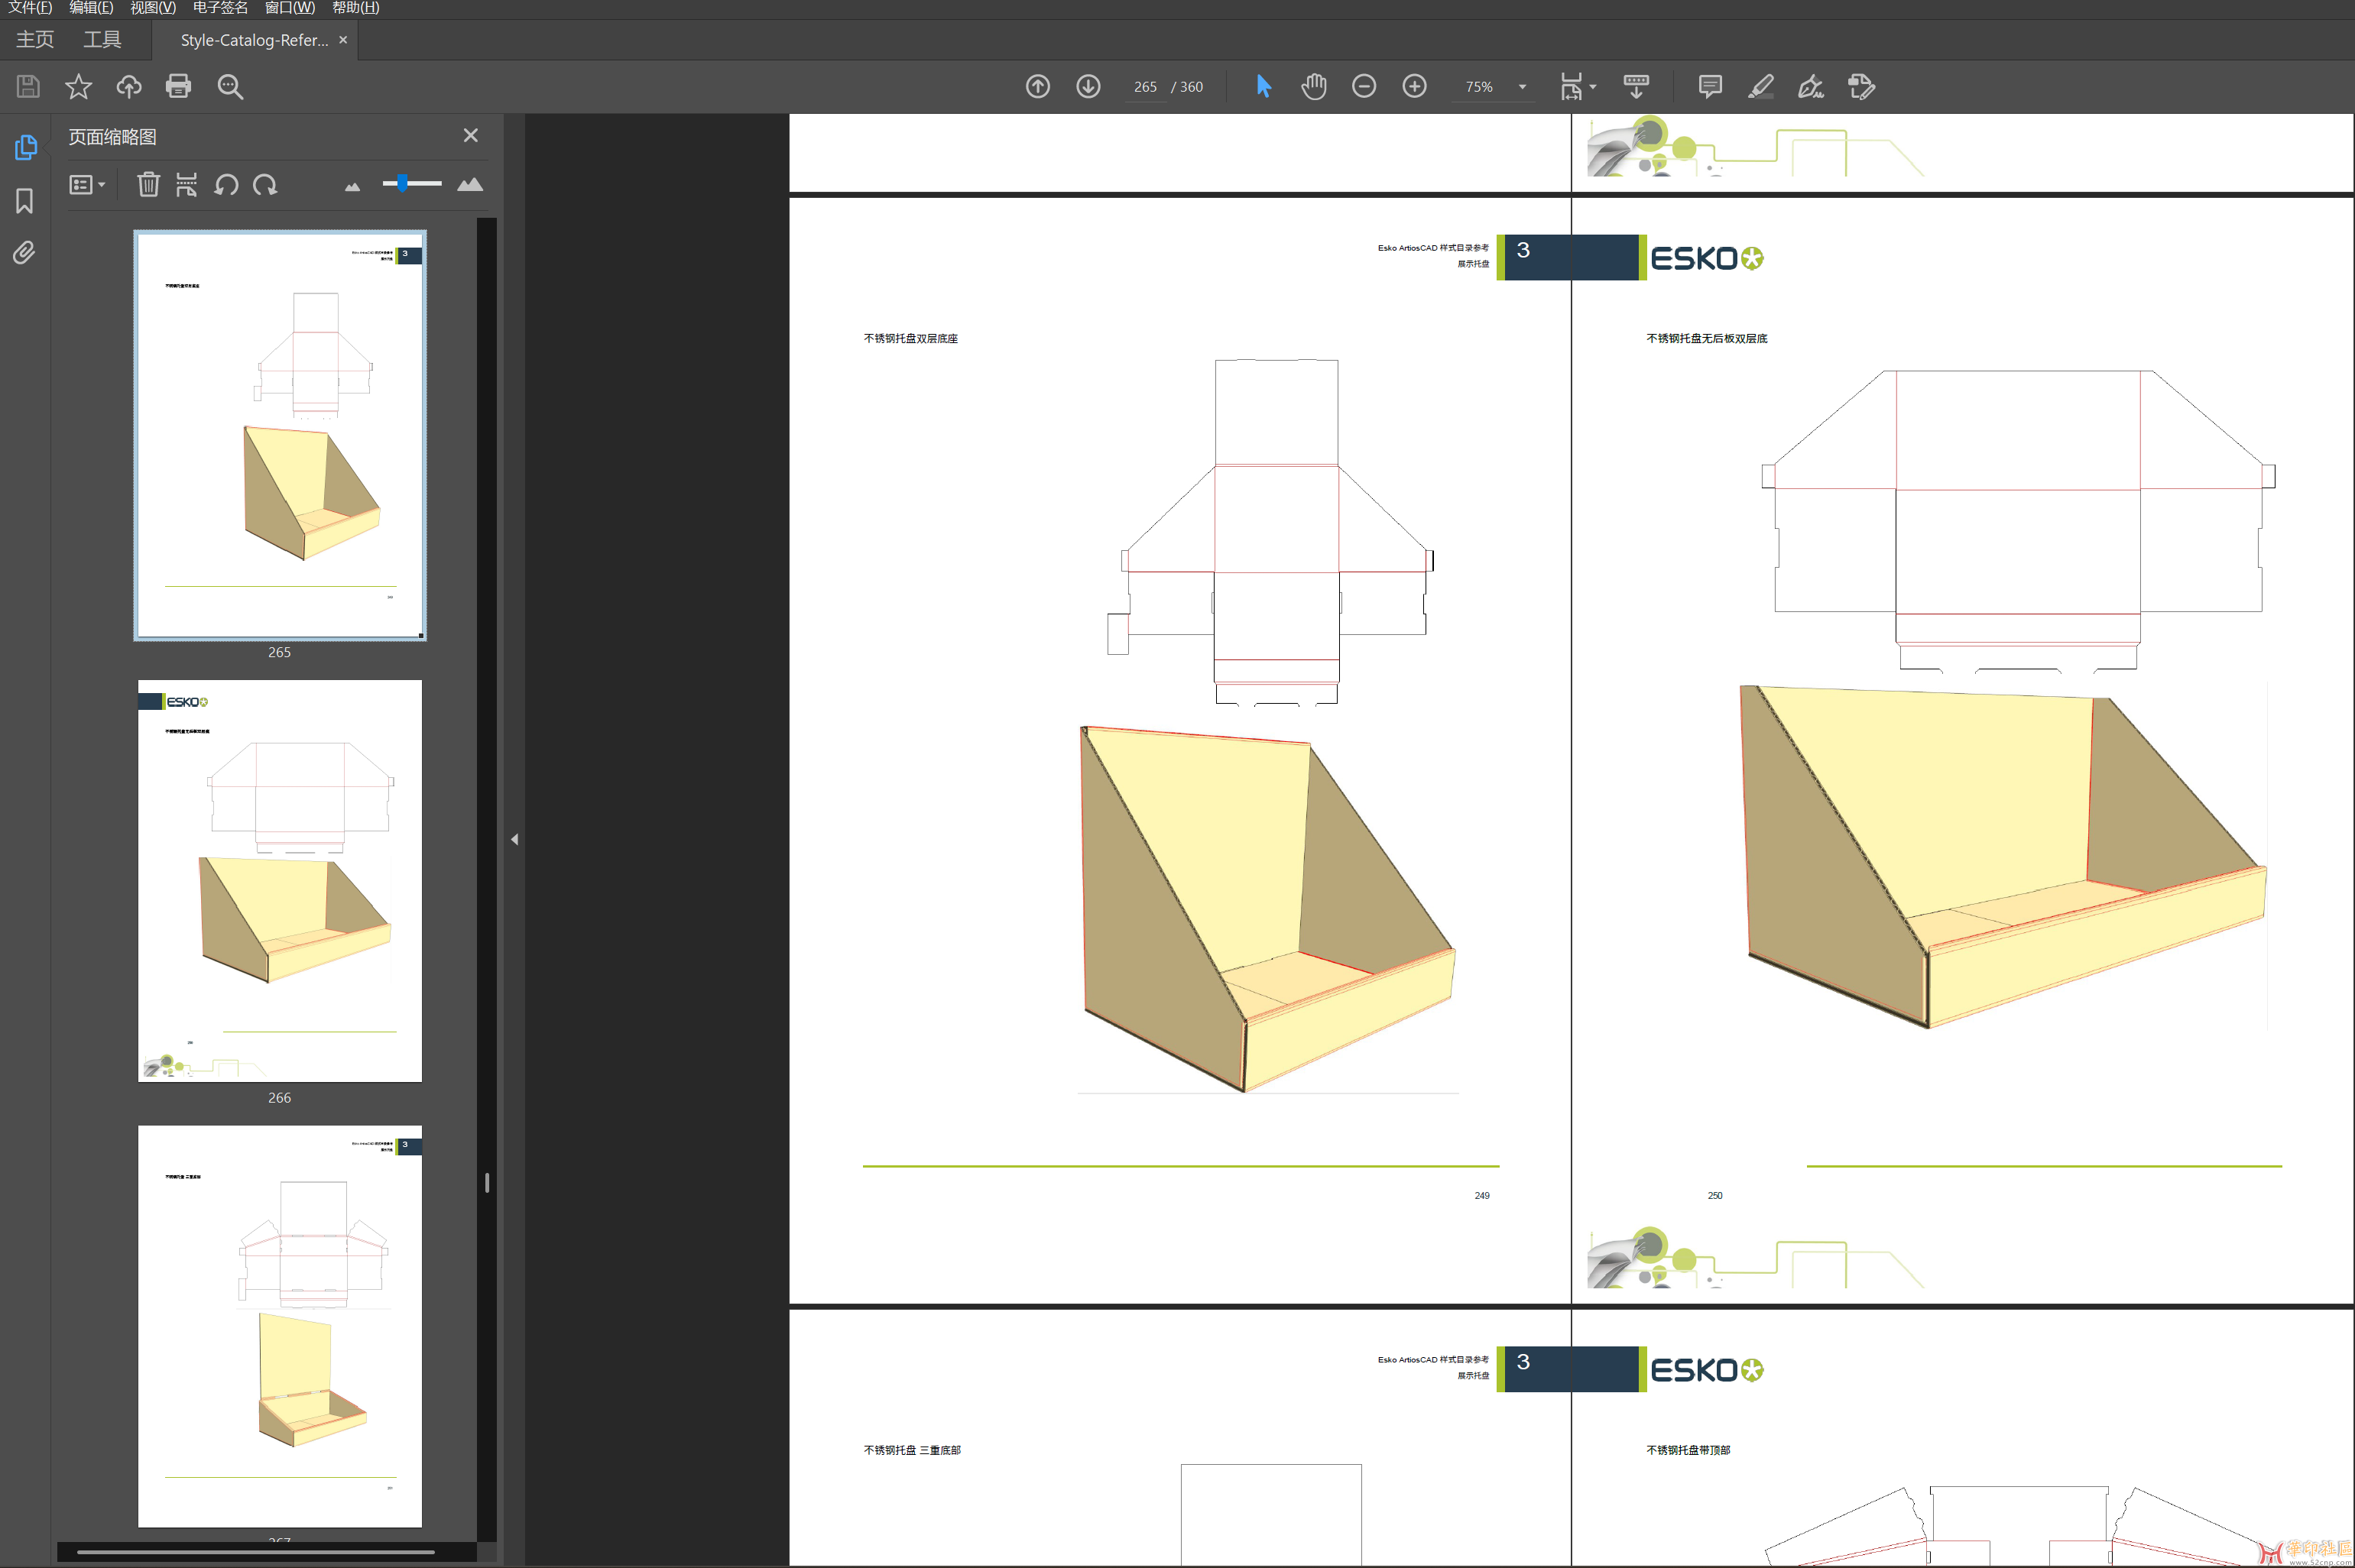This screenshot has height=1568, width=2355.
Task: Switch to the 主页 tab
Action: tap(35, 40)
